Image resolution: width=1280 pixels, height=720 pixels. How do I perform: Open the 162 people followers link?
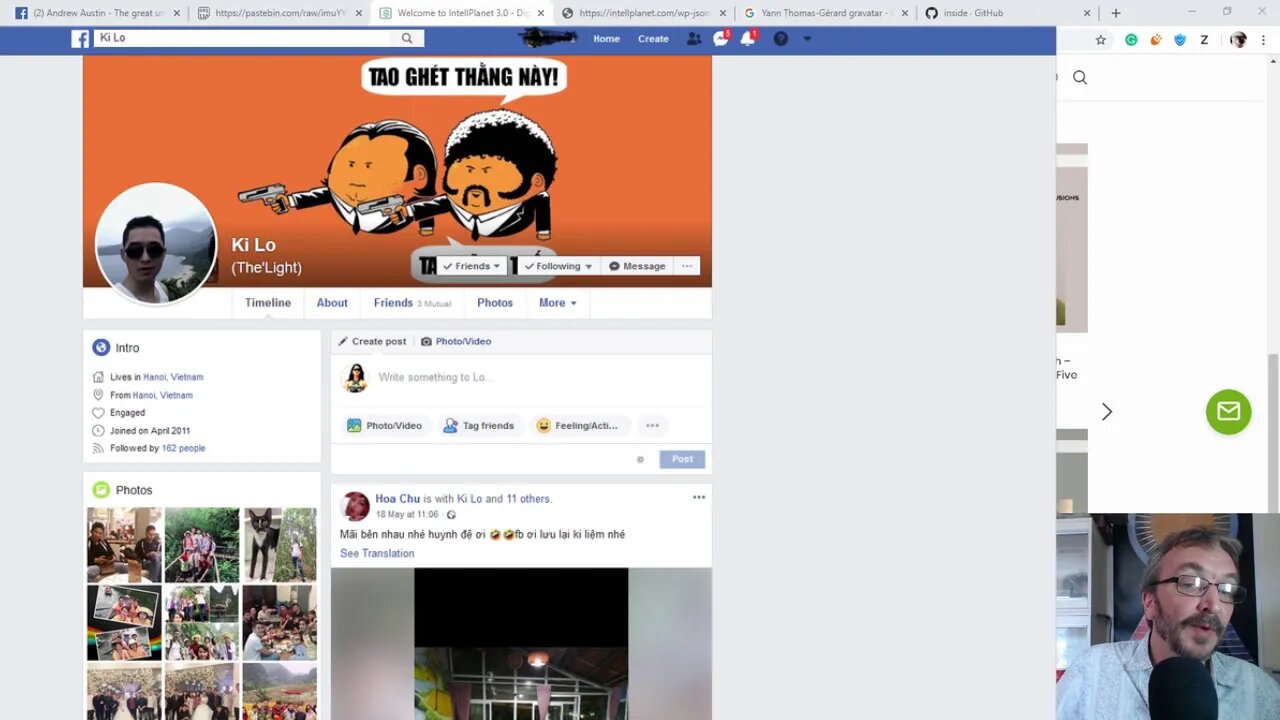click(183, 448)
